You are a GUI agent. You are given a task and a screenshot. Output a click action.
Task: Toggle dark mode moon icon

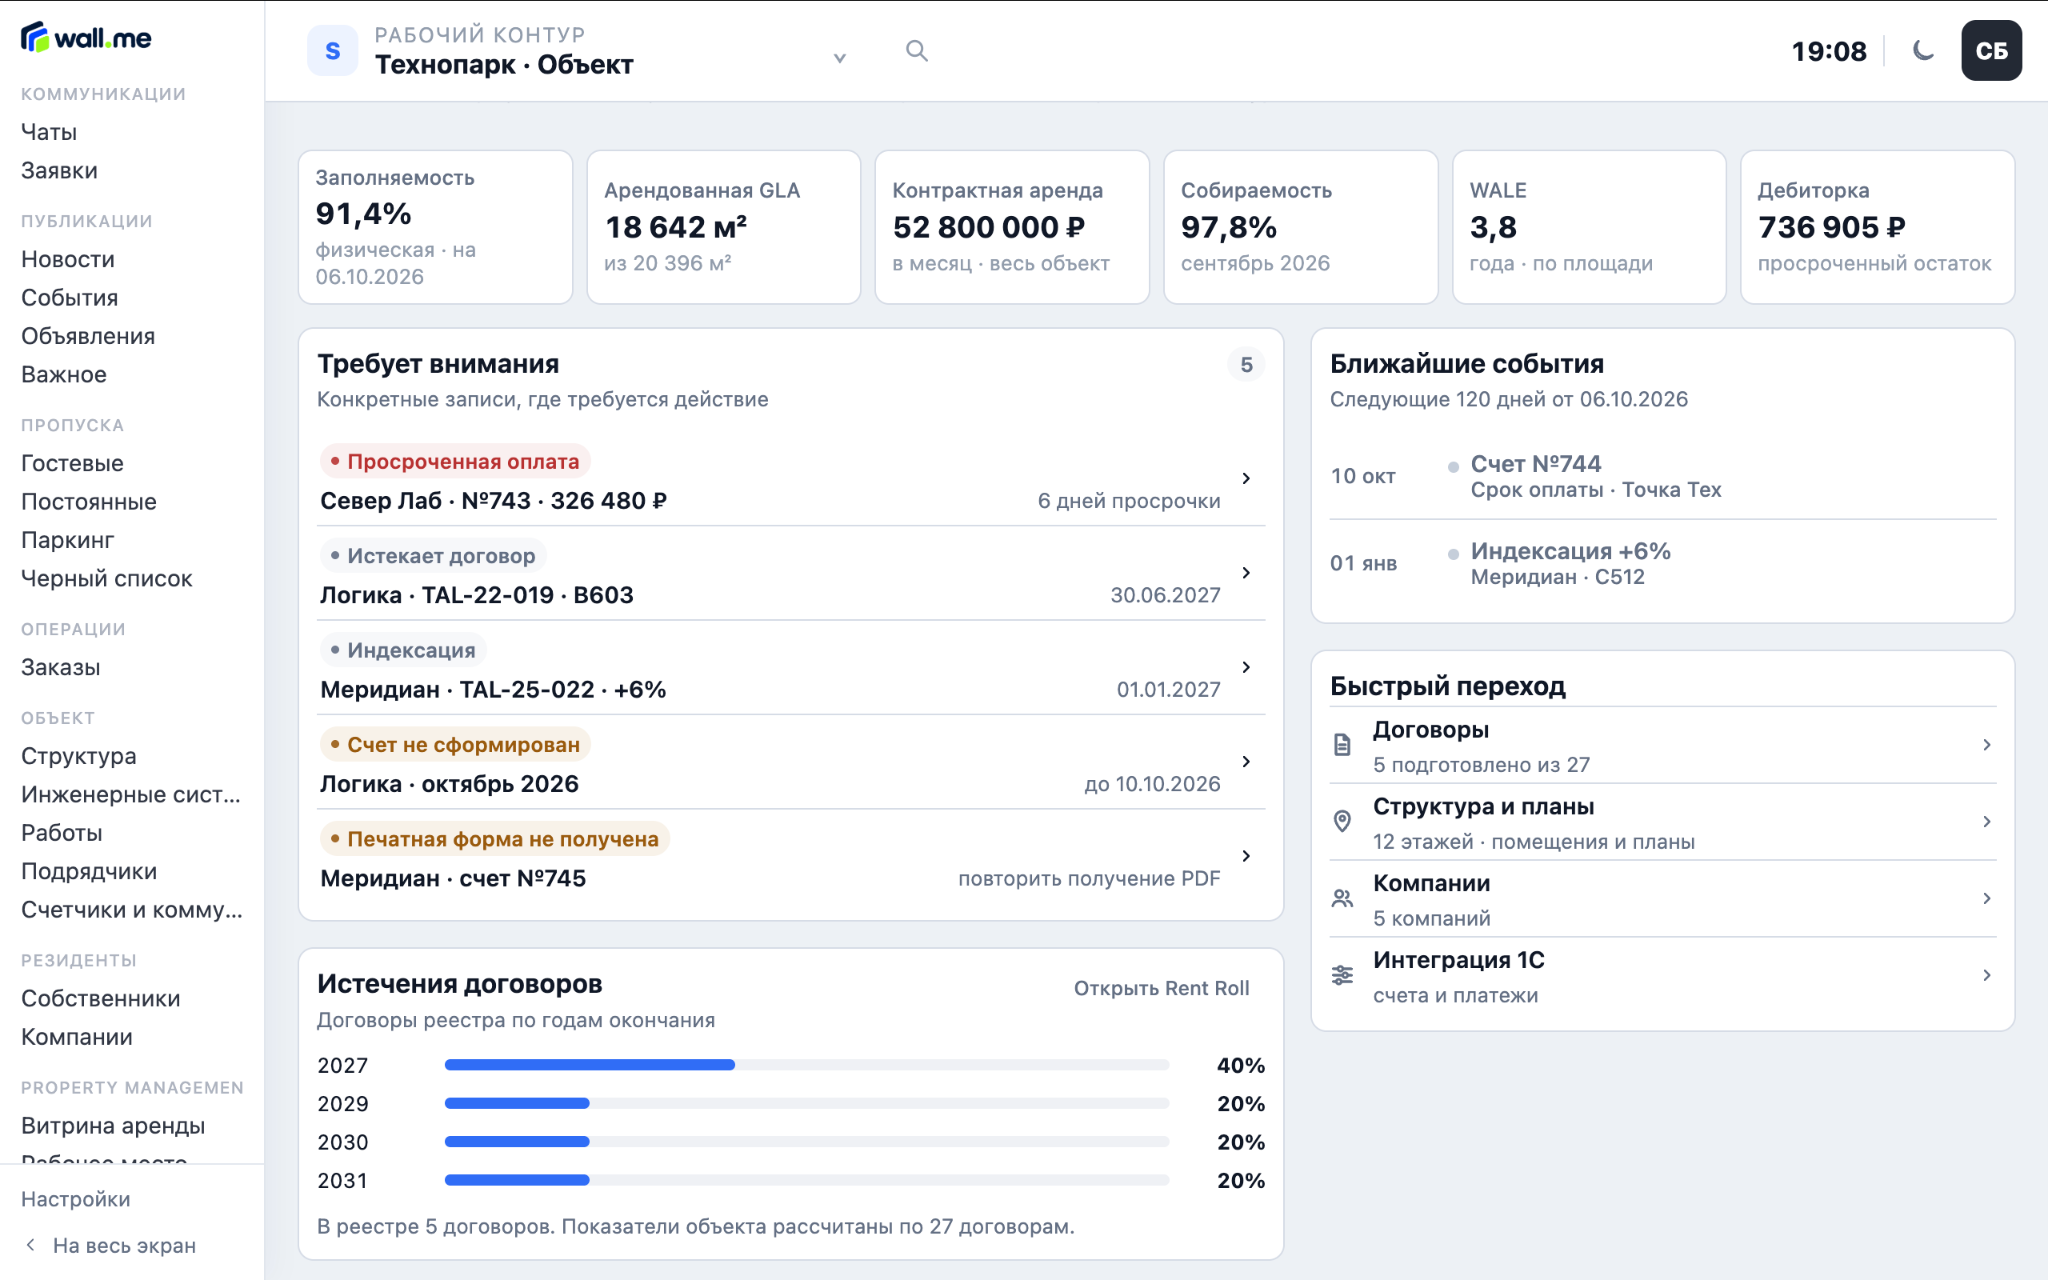point(1923,50)
